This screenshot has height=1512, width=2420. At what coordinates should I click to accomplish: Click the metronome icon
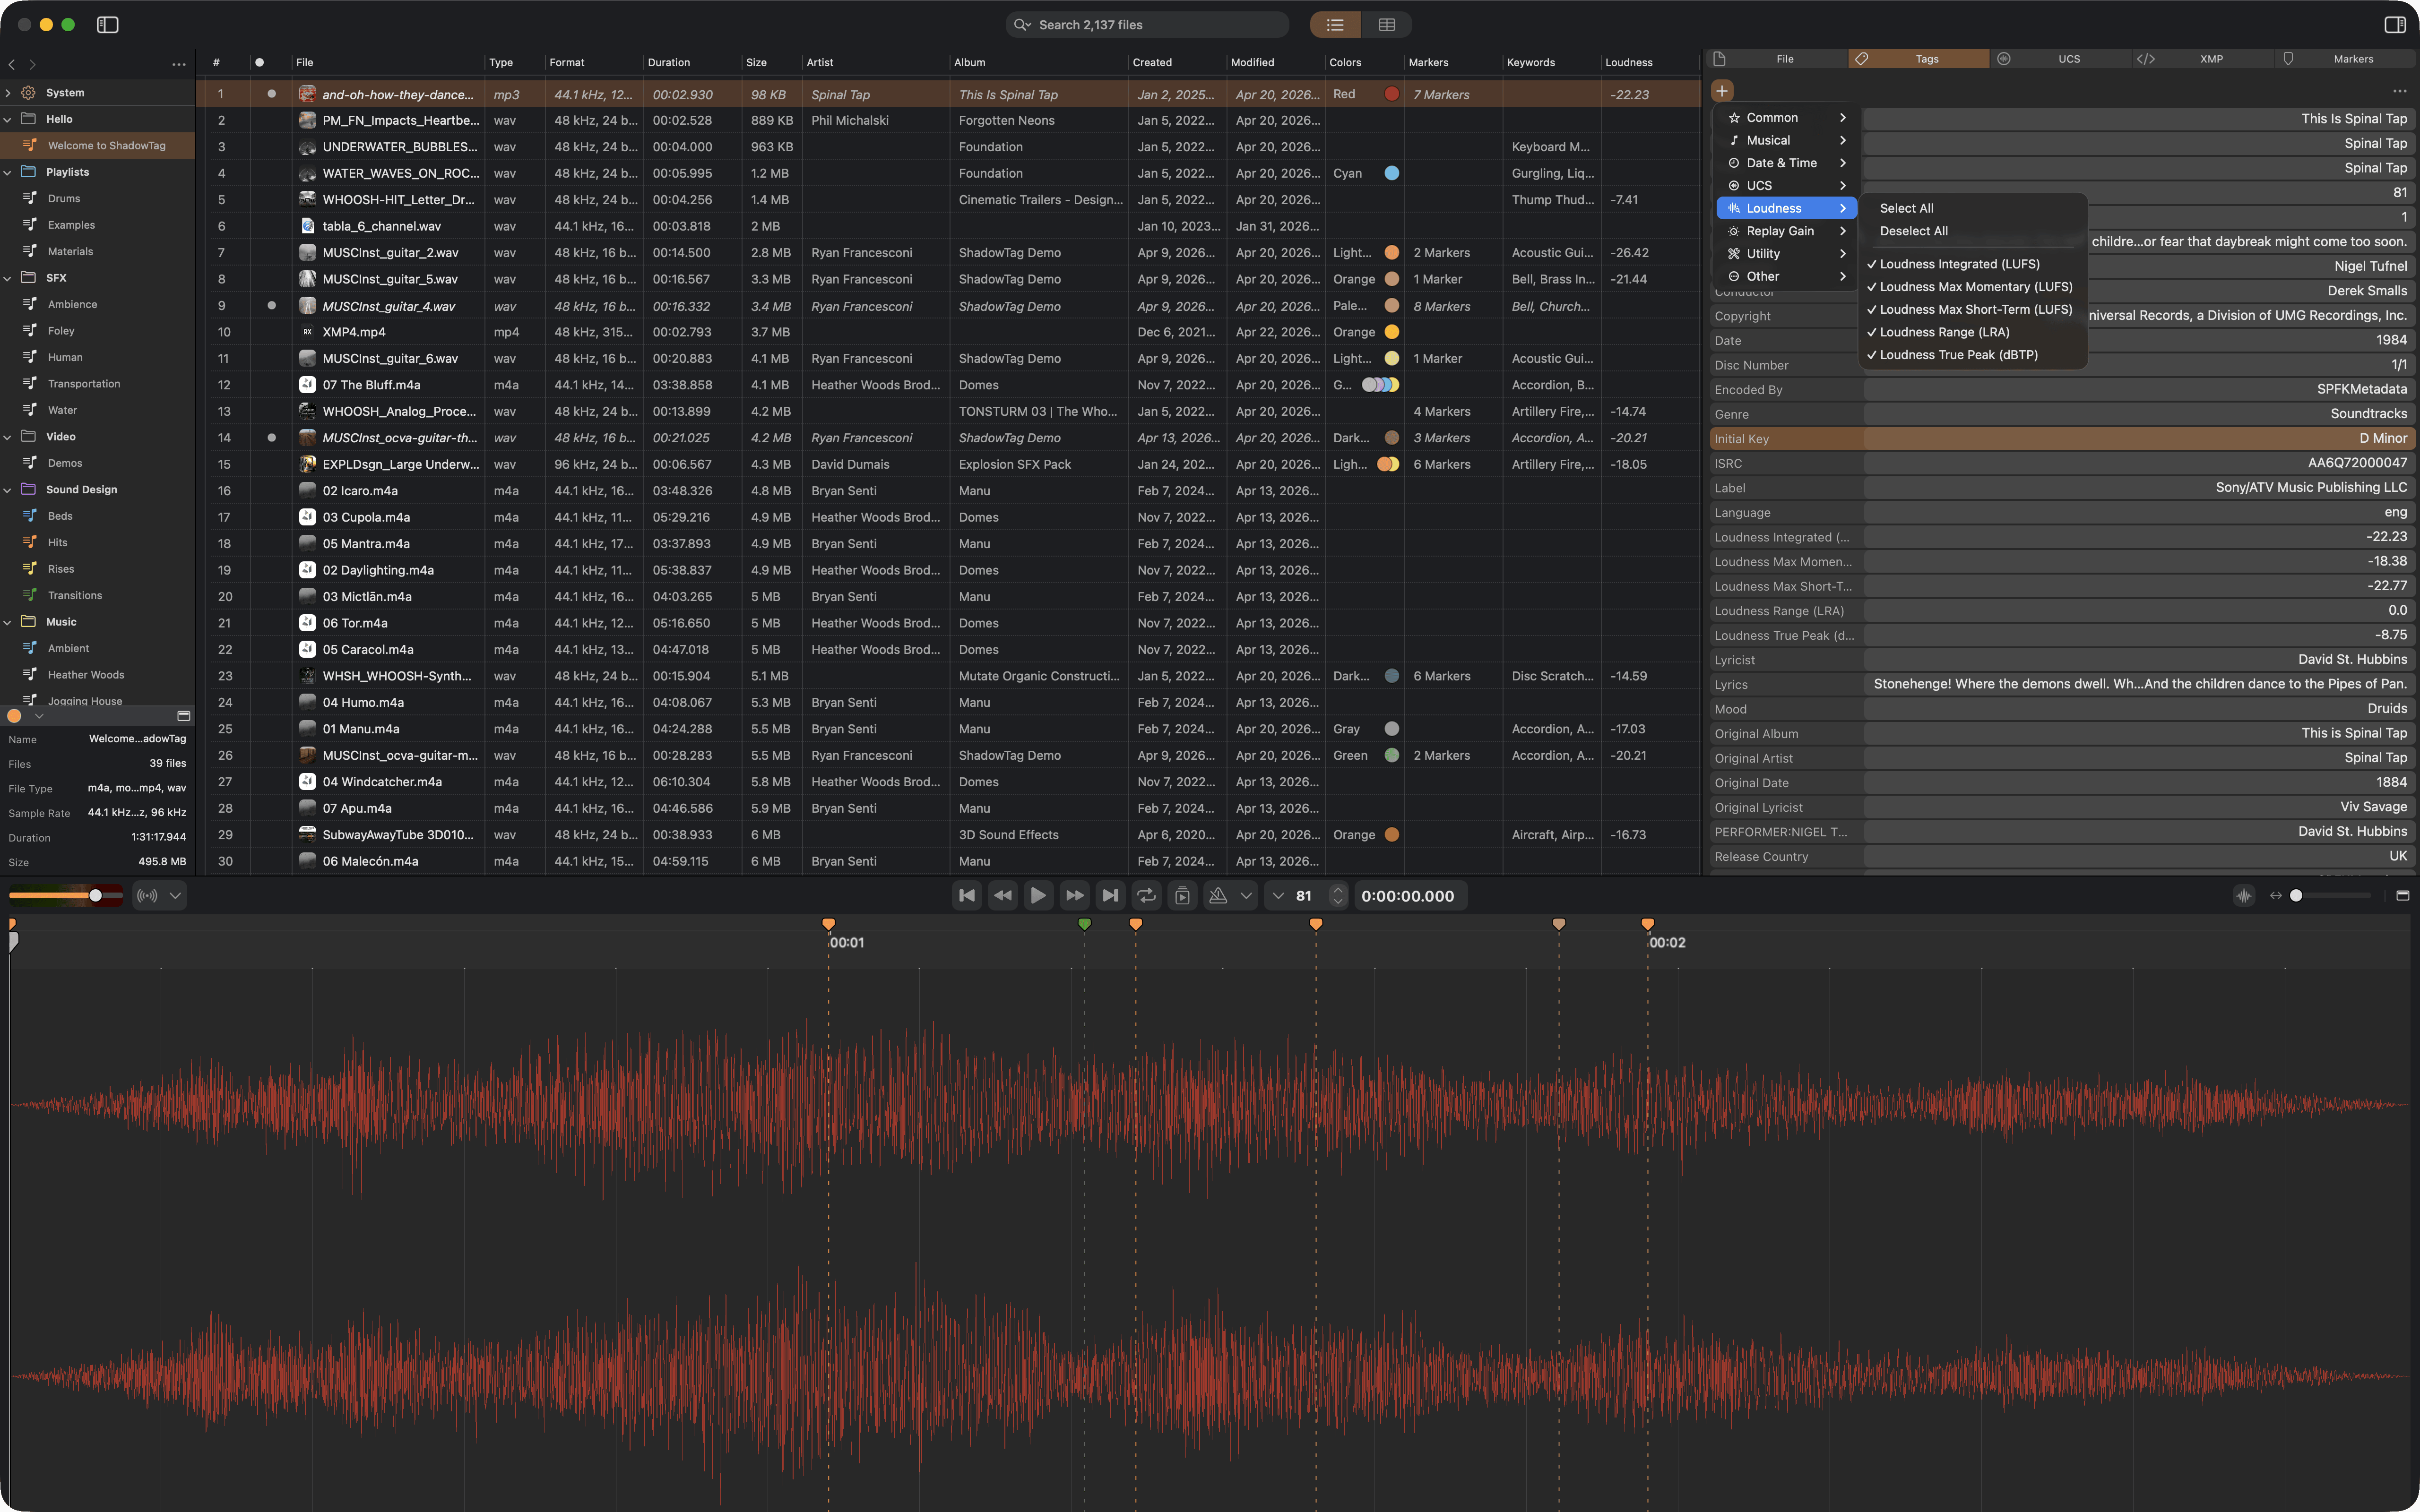click(1217, 895)
